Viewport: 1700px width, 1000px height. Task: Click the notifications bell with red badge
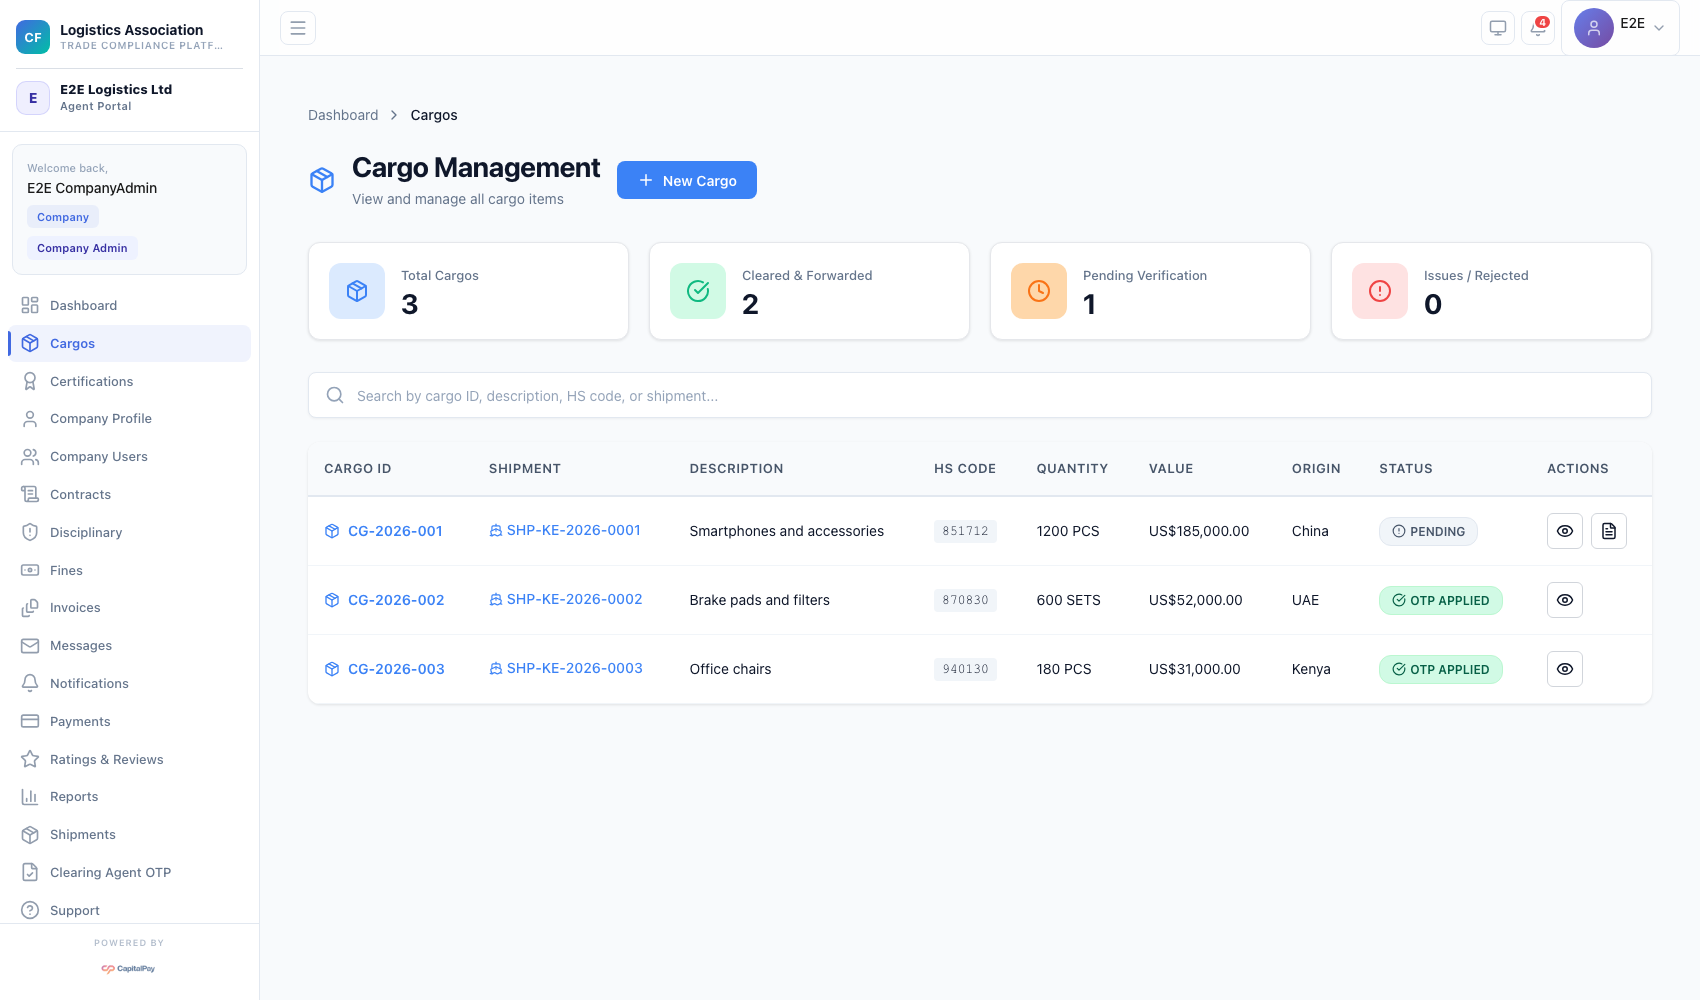[1537, 29]
